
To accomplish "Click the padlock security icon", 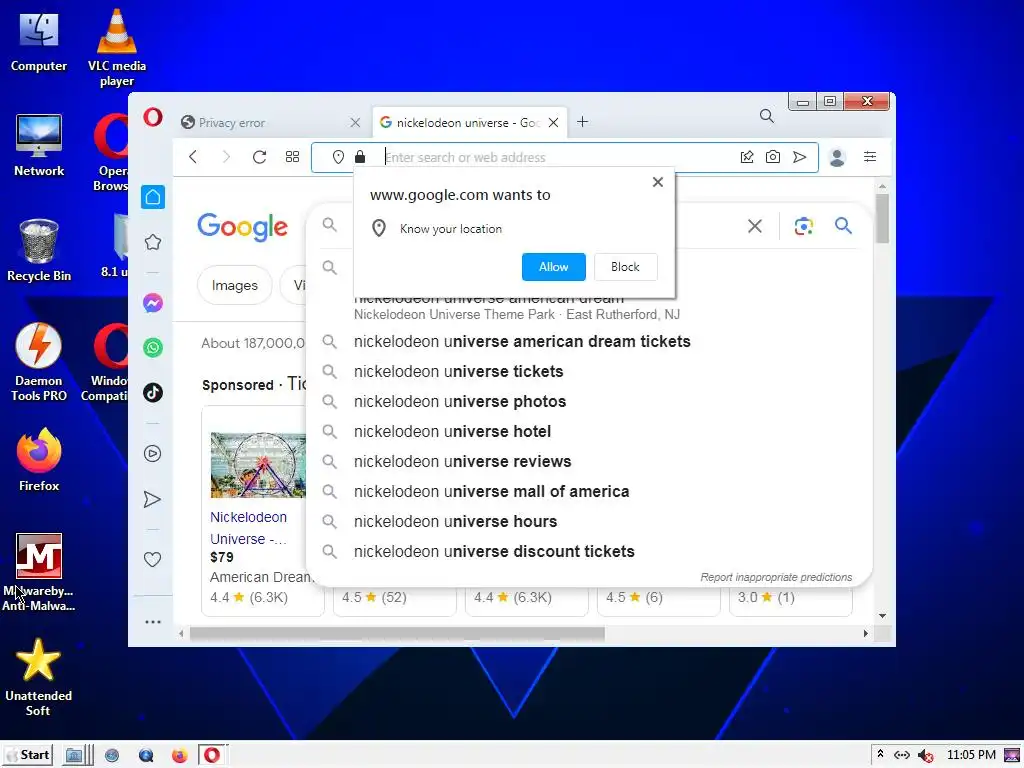I will pos(360,157).
